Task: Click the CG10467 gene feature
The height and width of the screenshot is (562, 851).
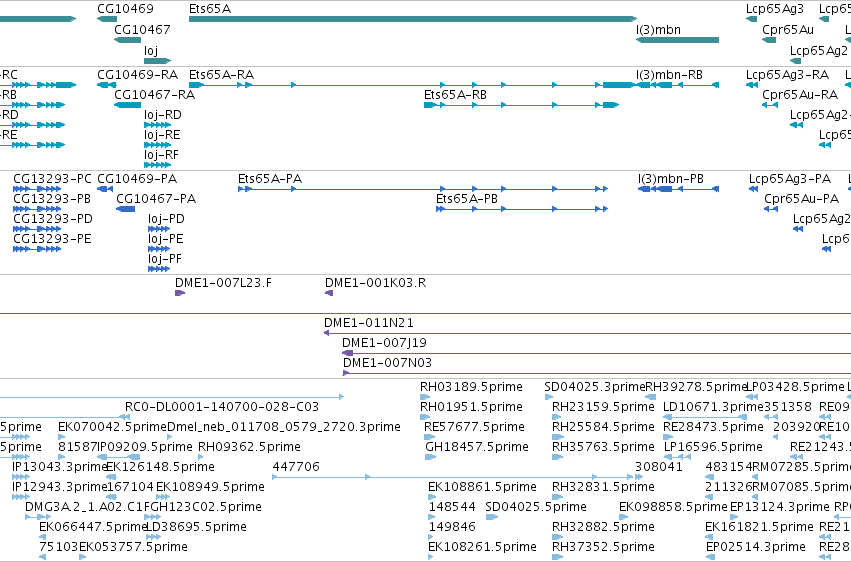Action: click(x=128, y=40)
